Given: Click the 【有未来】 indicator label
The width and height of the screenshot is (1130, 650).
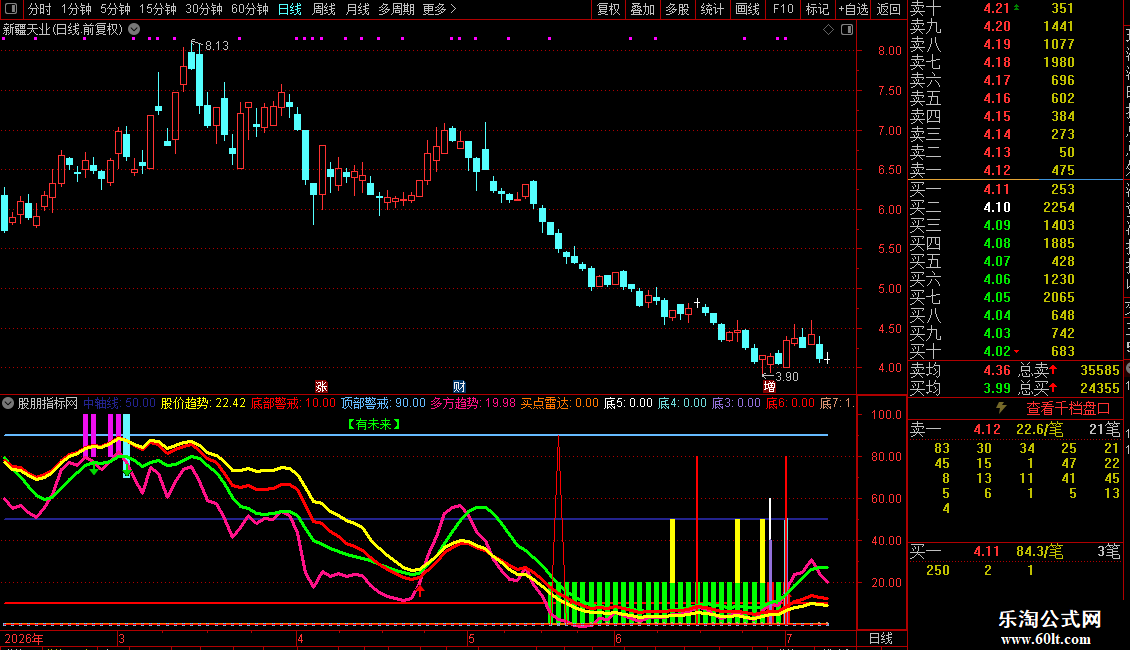Looking at the screenshot, I should pos(374,424).
